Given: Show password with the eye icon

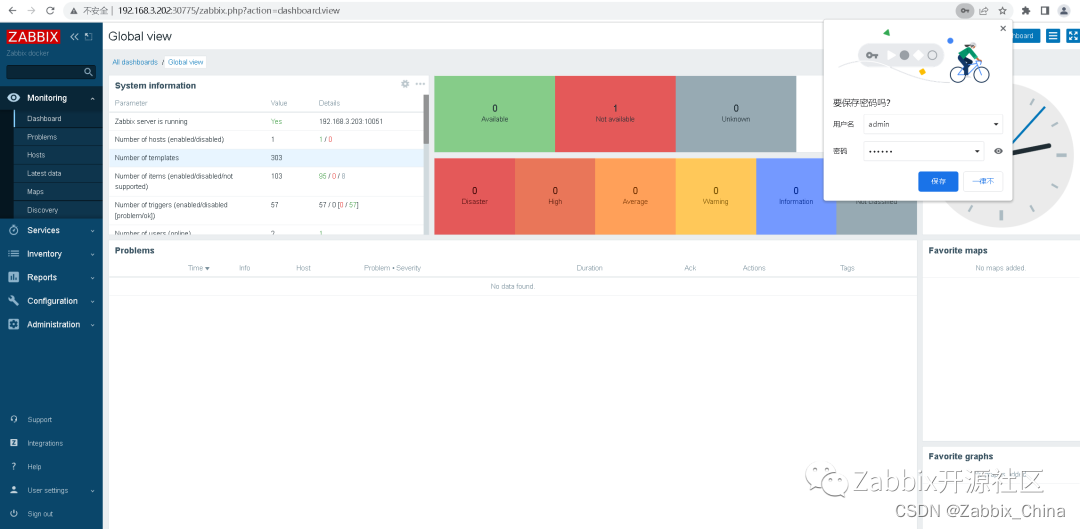Looking at the screenshot, I should (998, 152).
